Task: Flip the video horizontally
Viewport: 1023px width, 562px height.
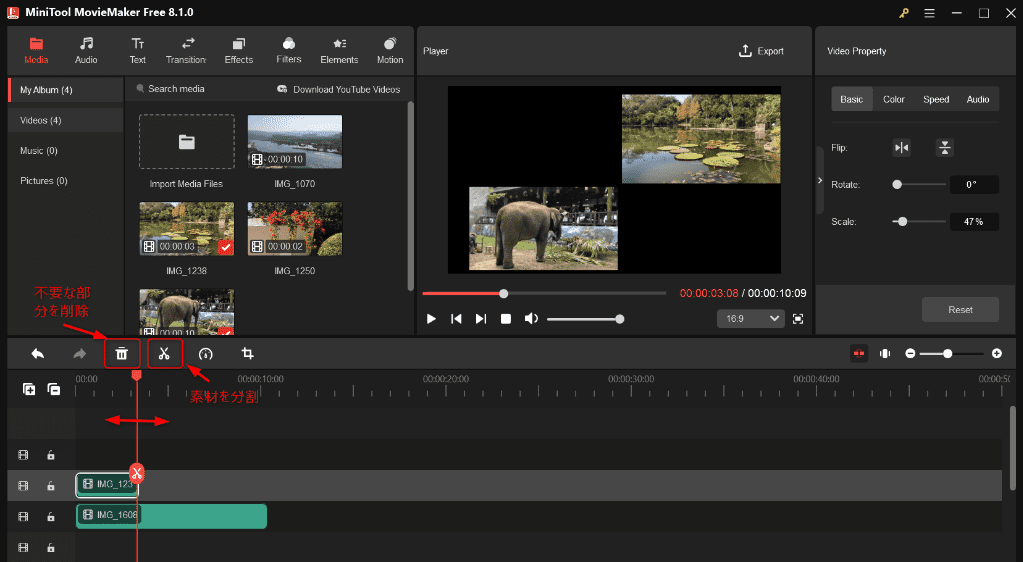Action: tap(902, 148)
